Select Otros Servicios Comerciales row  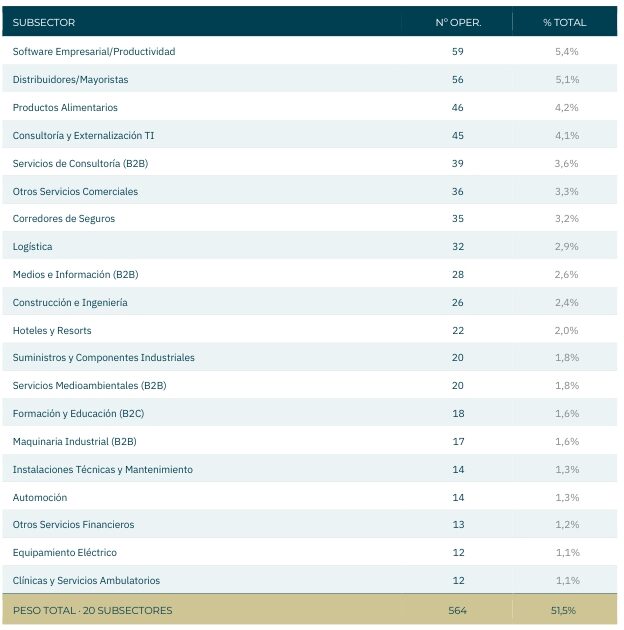309,191
